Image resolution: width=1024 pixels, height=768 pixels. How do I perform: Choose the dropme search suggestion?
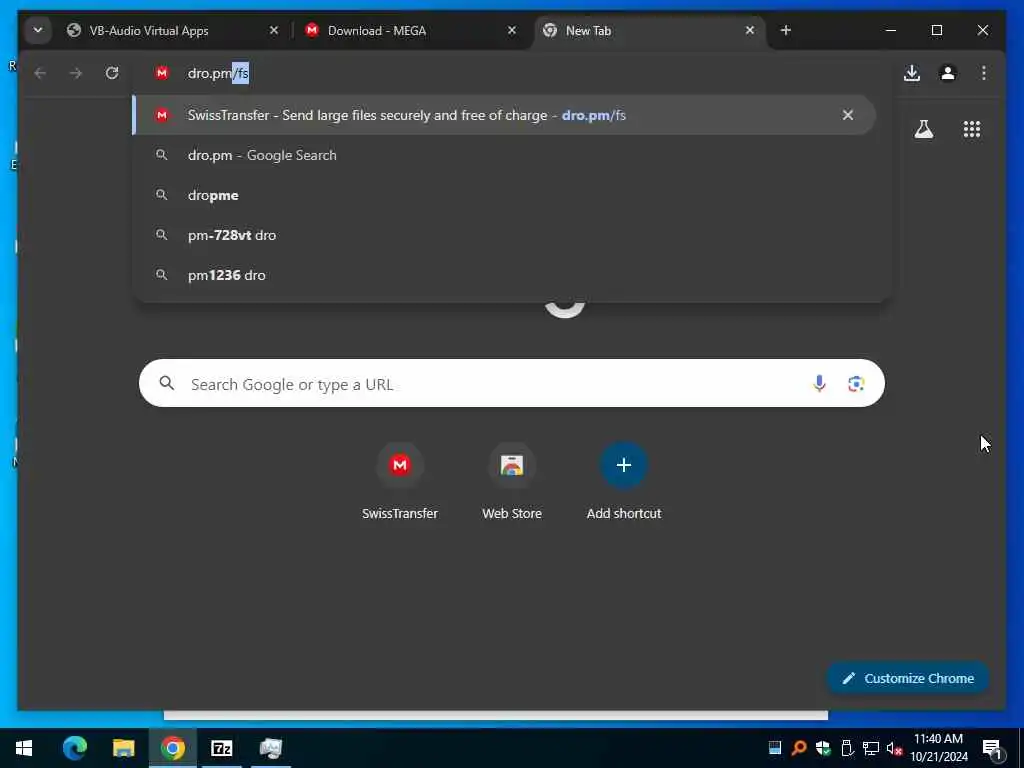[504, 195]
